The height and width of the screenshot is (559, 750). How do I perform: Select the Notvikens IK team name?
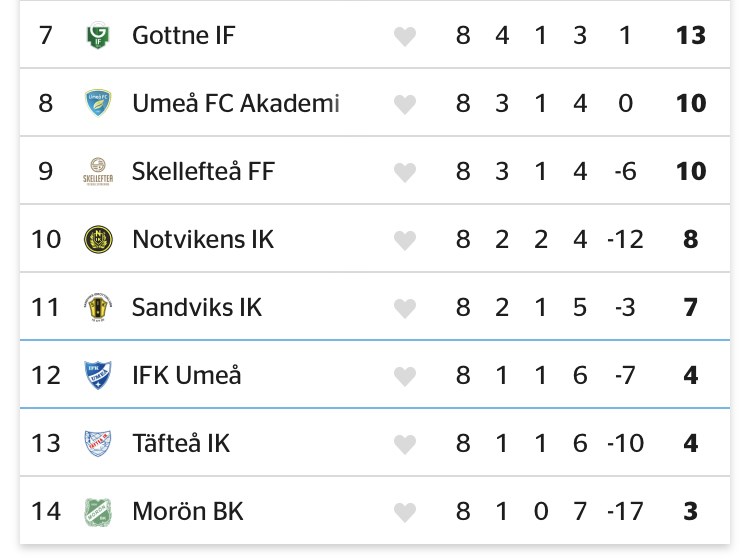coord(203,240)
